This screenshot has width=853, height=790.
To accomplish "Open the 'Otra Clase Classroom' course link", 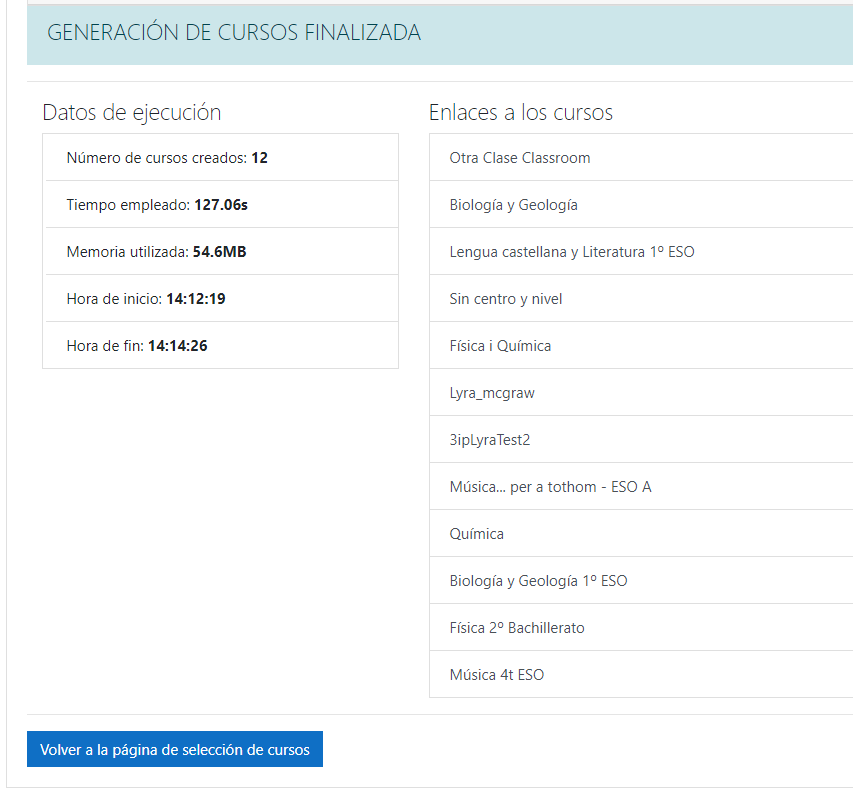I will tap(520, 158).
